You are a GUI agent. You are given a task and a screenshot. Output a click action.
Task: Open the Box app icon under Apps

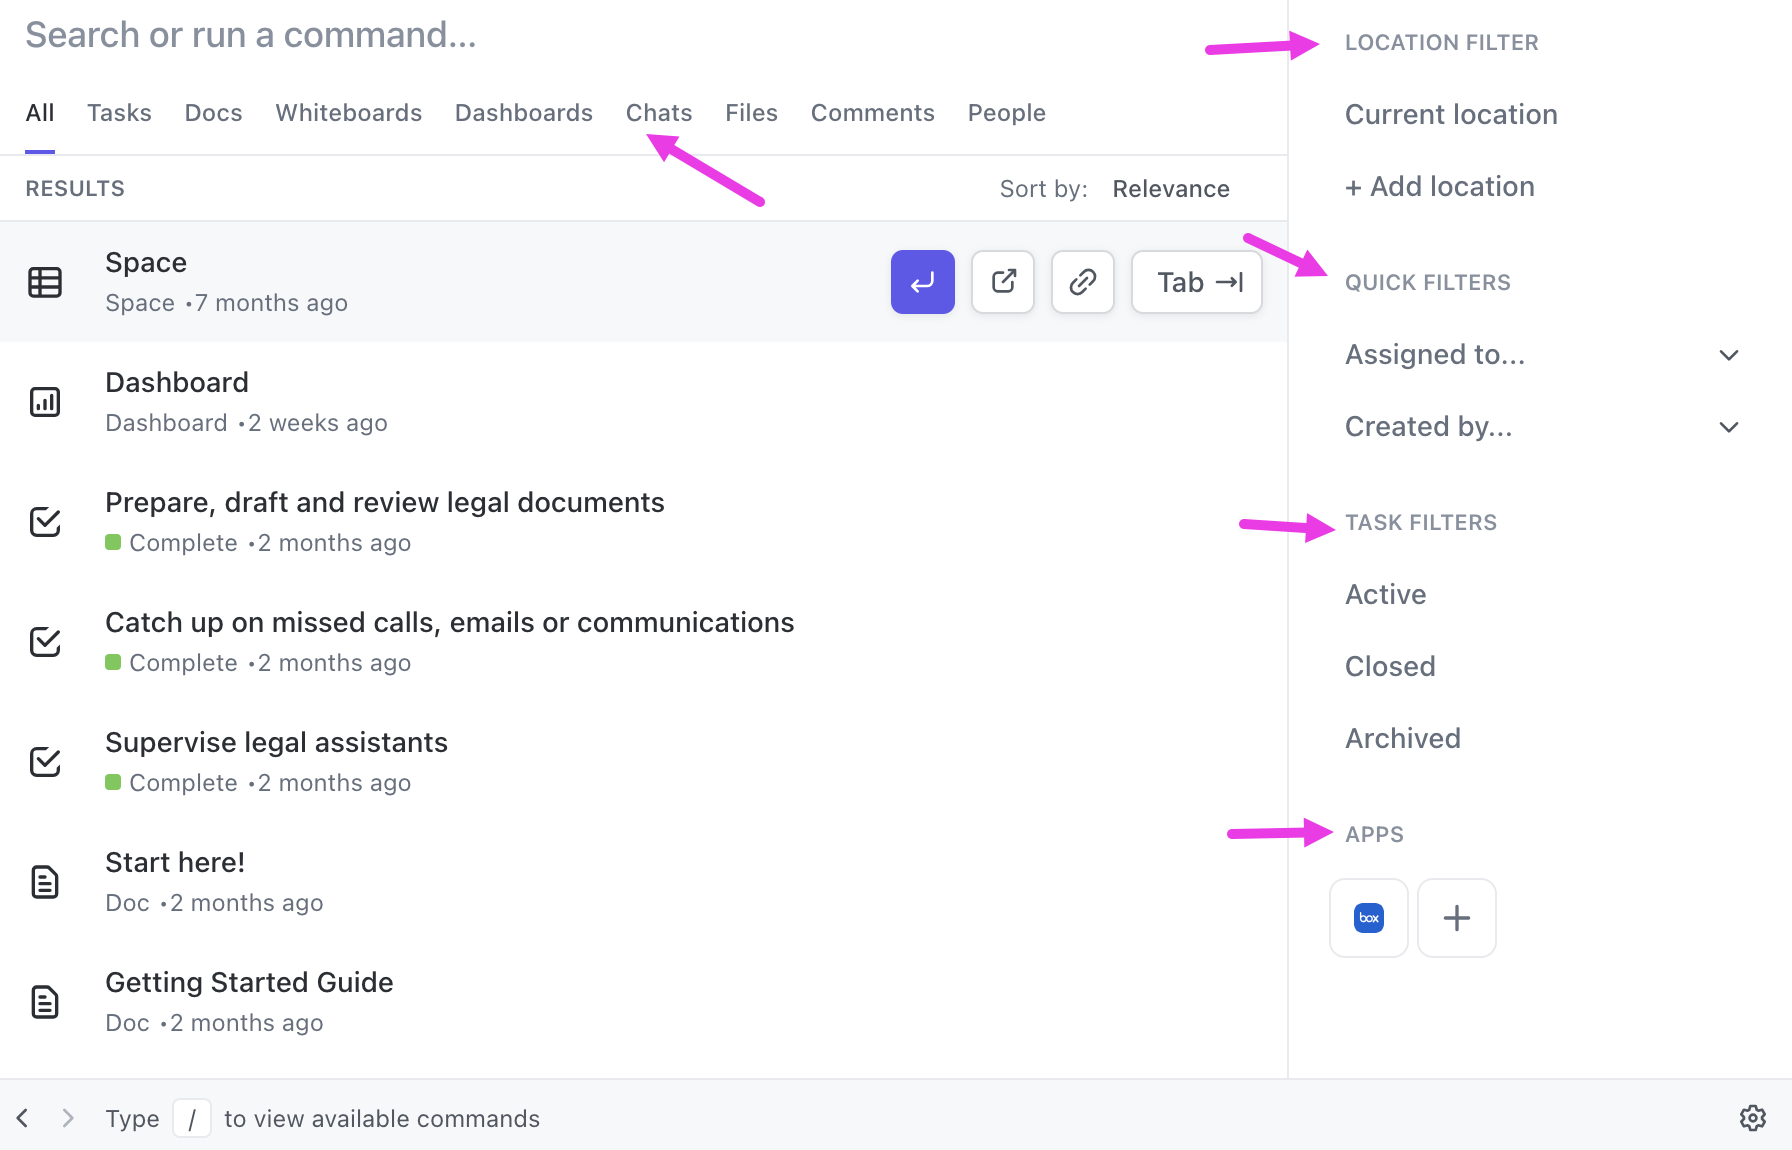pos(1368,918)
